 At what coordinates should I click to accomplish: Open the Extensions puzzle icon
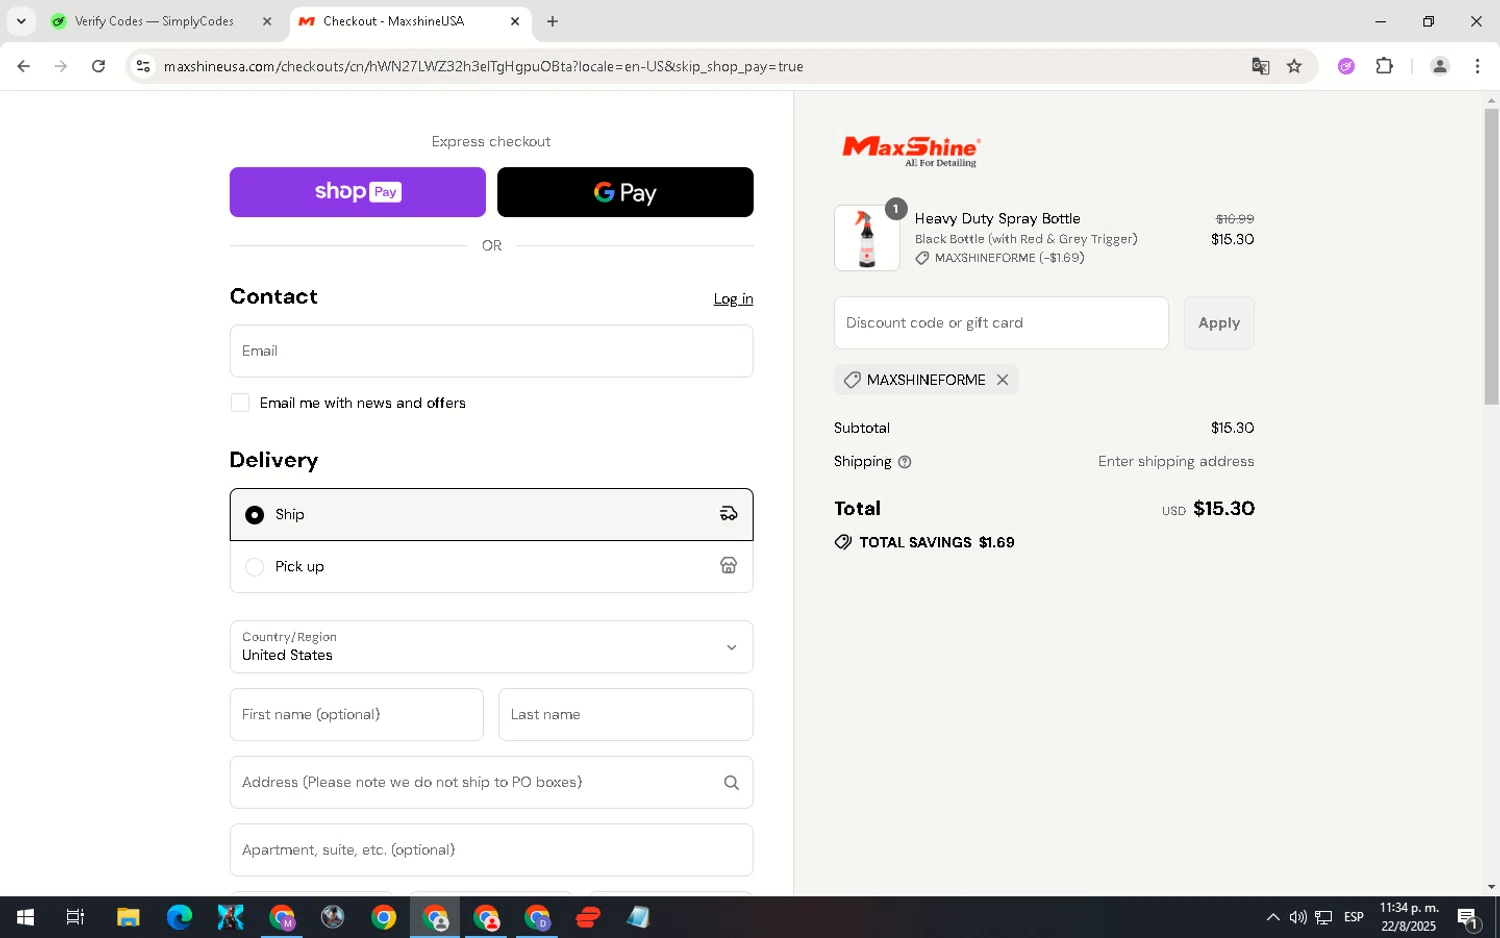[x=1384, y=66]
